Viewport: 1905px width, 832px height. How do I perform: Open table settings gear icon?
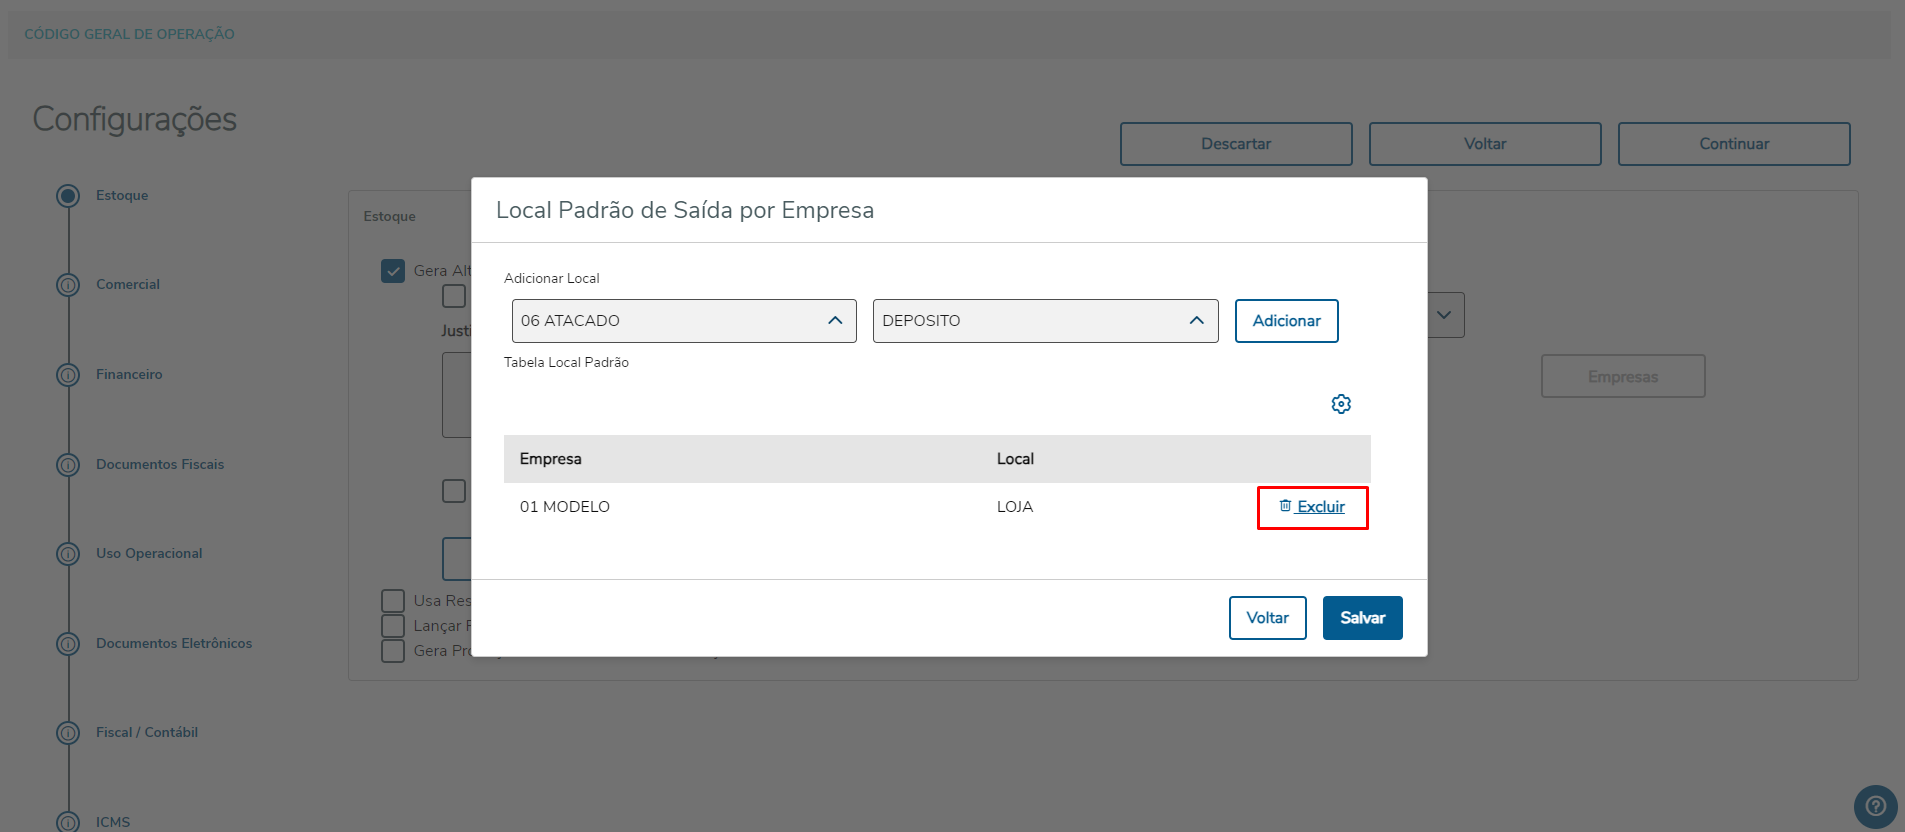[1341, 404]
